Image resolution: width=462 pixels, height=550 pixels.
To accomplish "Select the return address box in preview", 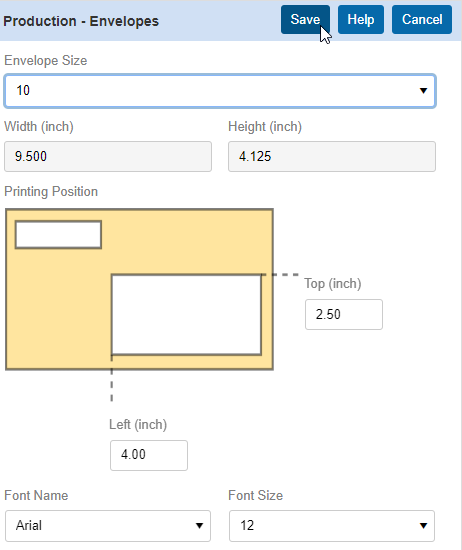I will (x=59, y=235).
